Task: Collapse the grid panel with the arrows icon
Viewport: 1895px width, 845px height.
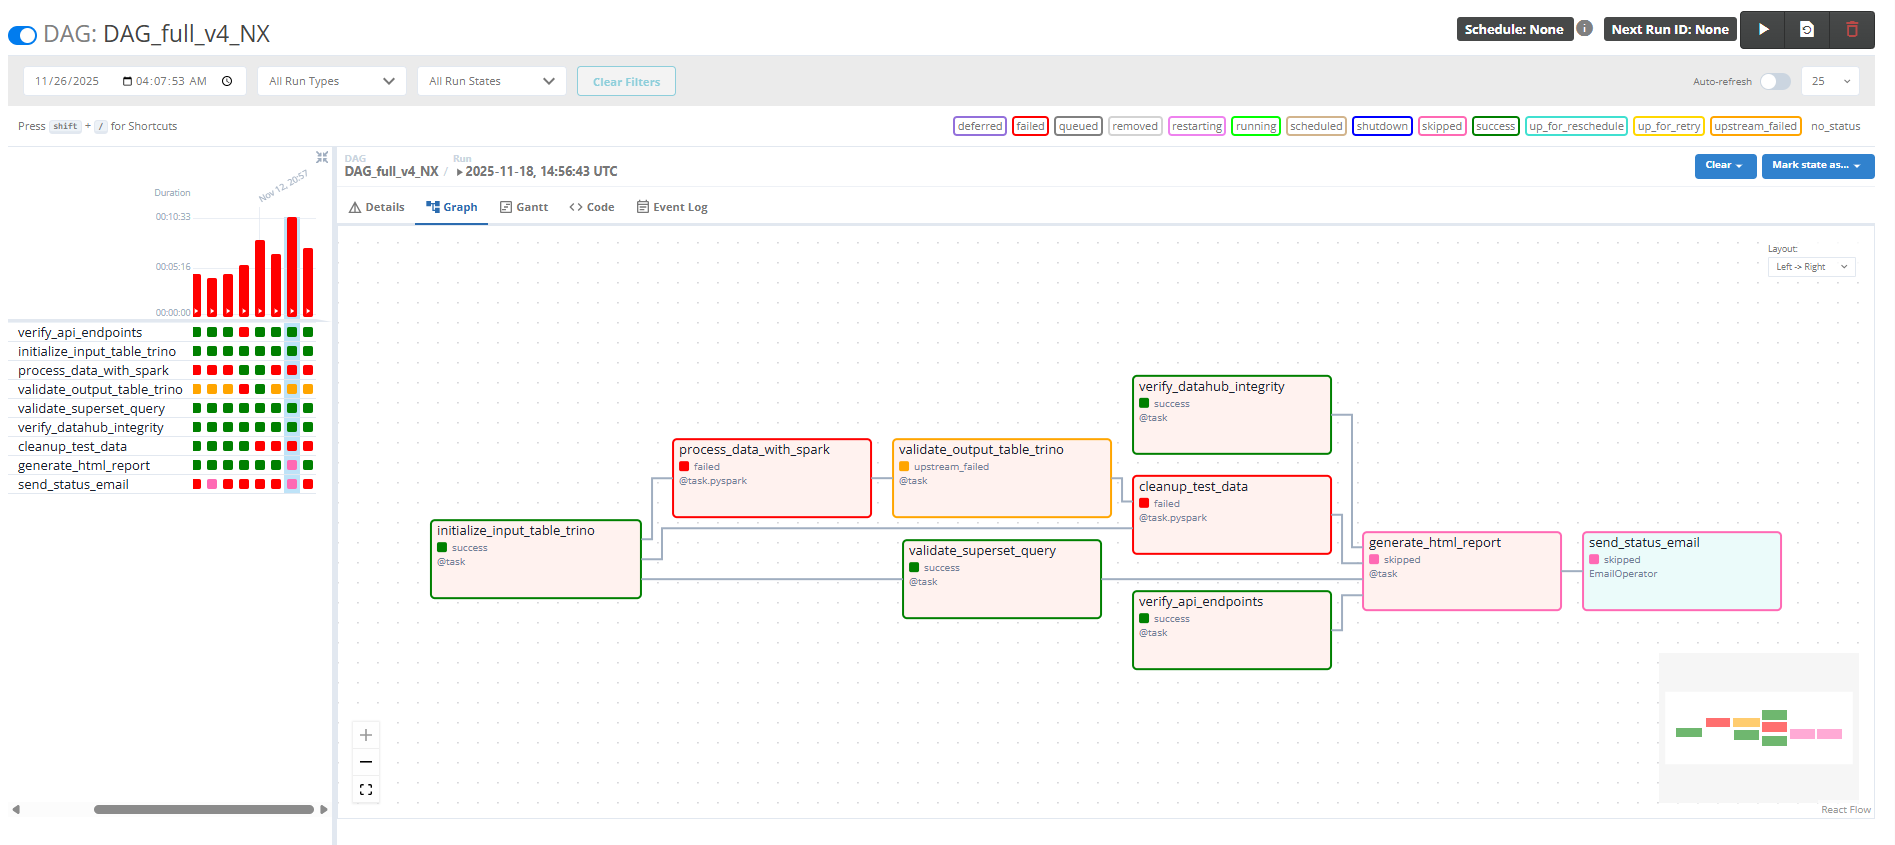Action: (322, 157)
